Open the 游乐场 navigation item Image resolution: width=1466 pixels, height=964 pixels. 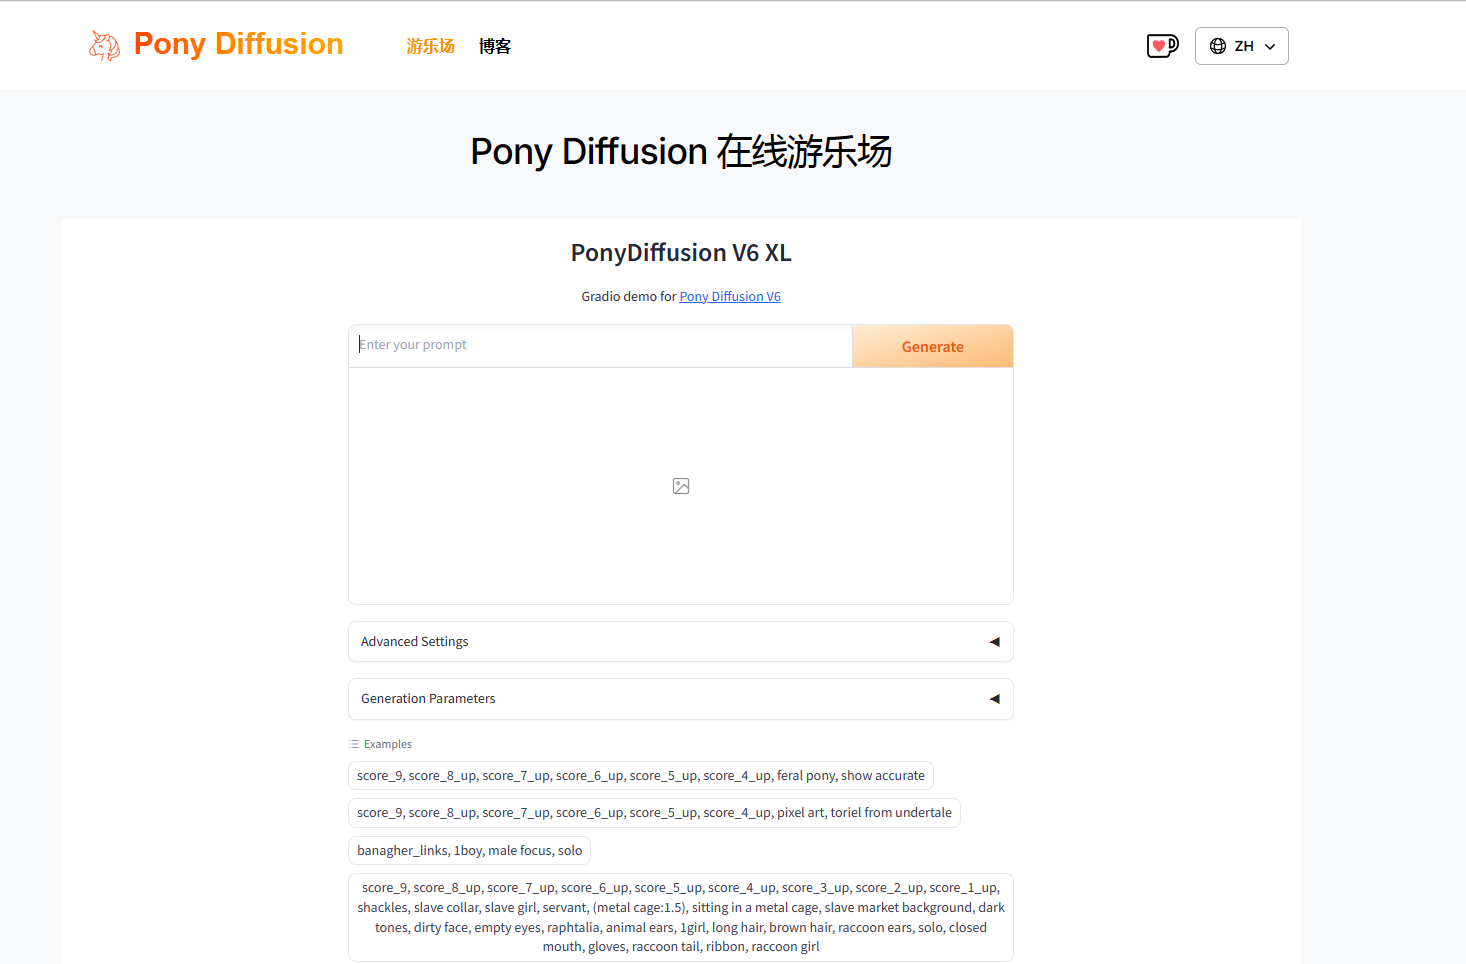tap(430, 46)
